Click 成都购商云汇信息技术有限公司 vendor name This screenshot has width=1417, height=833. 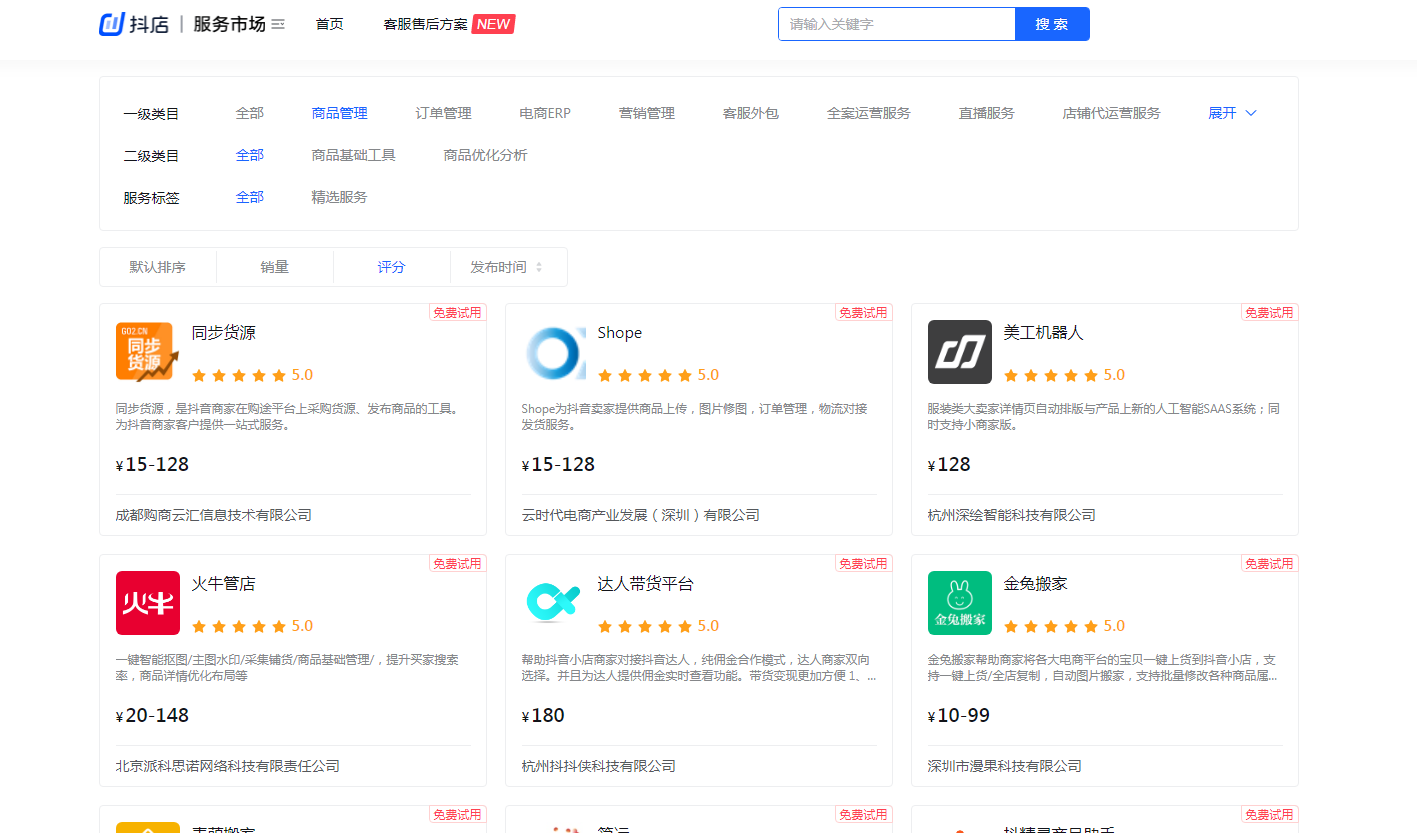point(214,515)
